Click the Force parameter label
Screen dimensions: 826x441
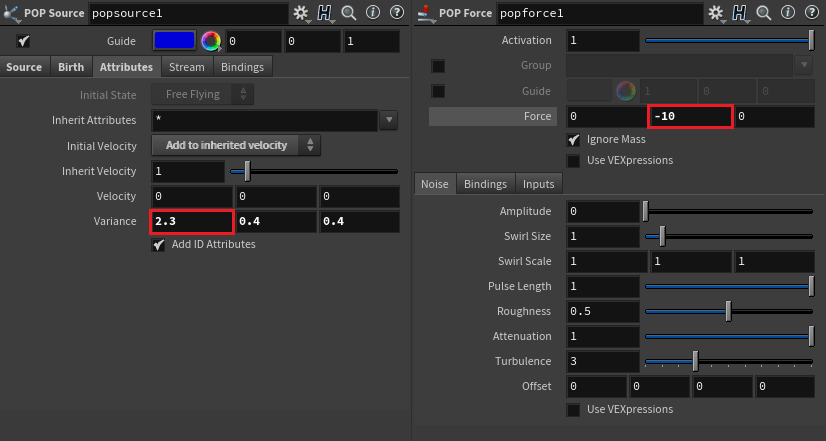pyautogui.click(x=537, y=116)
